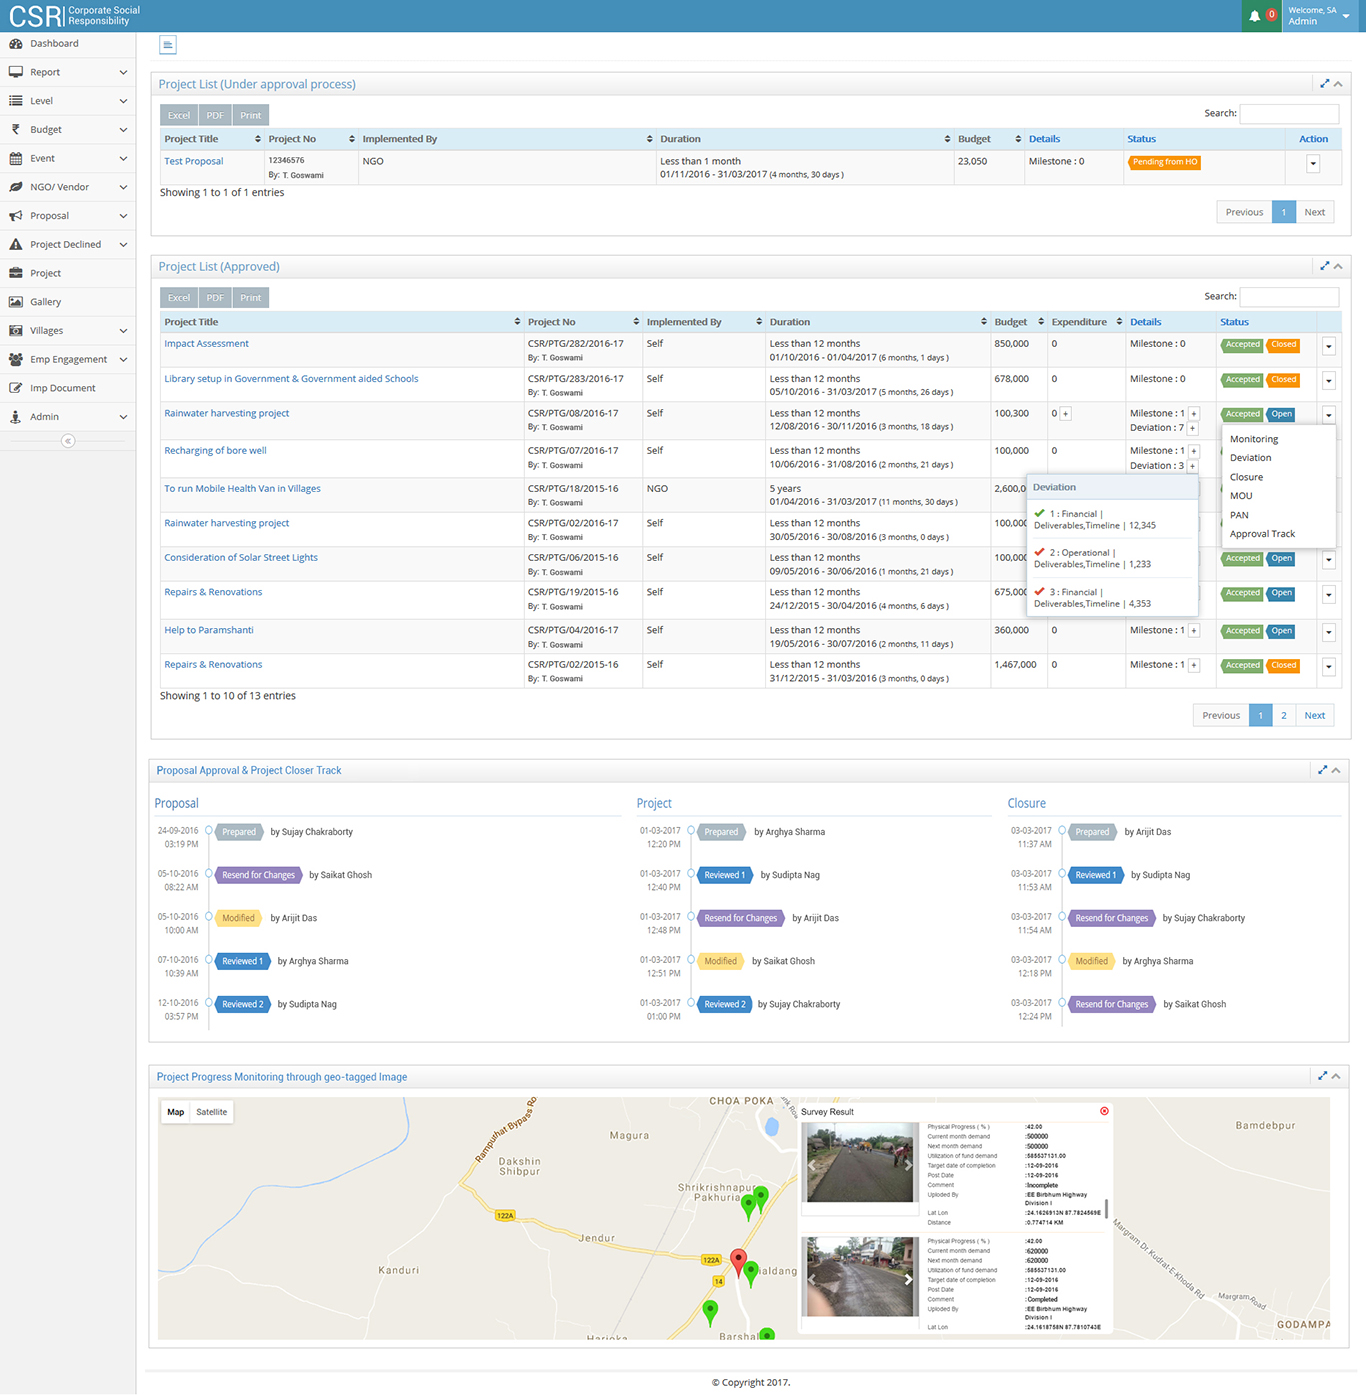The image size is (1366, 1395).
Task: Sort the Under approval list by Budget
Action: [989, 139]
